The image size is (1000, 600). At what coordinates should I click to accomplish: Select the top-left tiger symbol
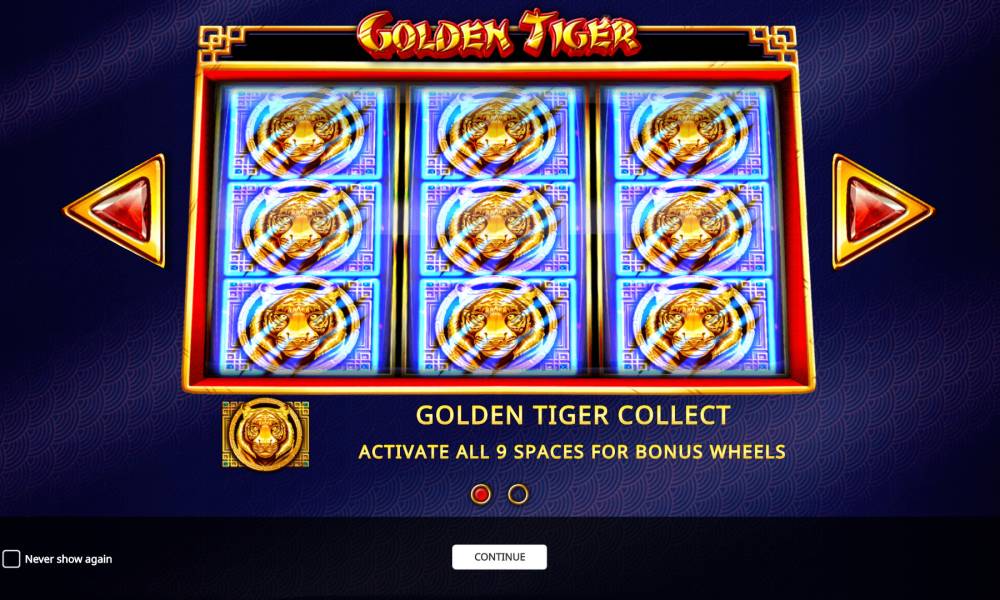coord(305,133)
